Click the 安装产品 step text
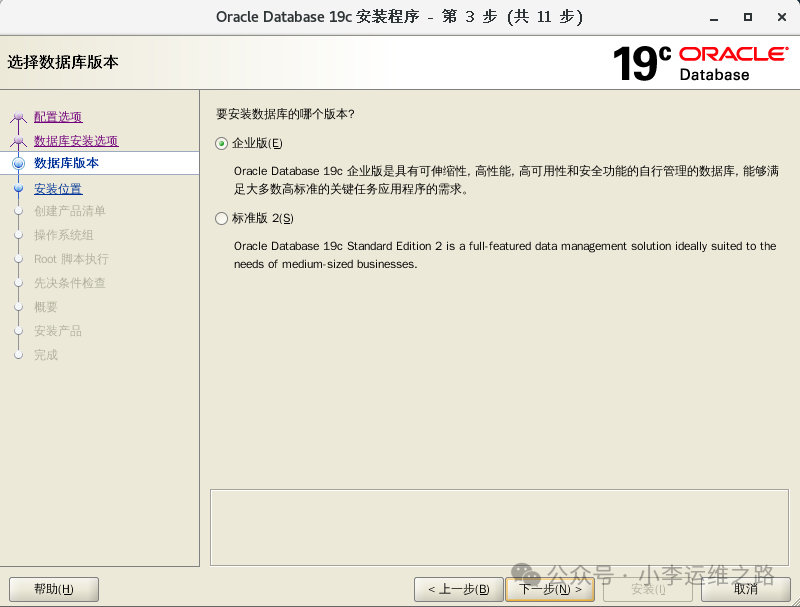This screenshot has height=607, width=800. pyautogui.click(x=58, y=331)
